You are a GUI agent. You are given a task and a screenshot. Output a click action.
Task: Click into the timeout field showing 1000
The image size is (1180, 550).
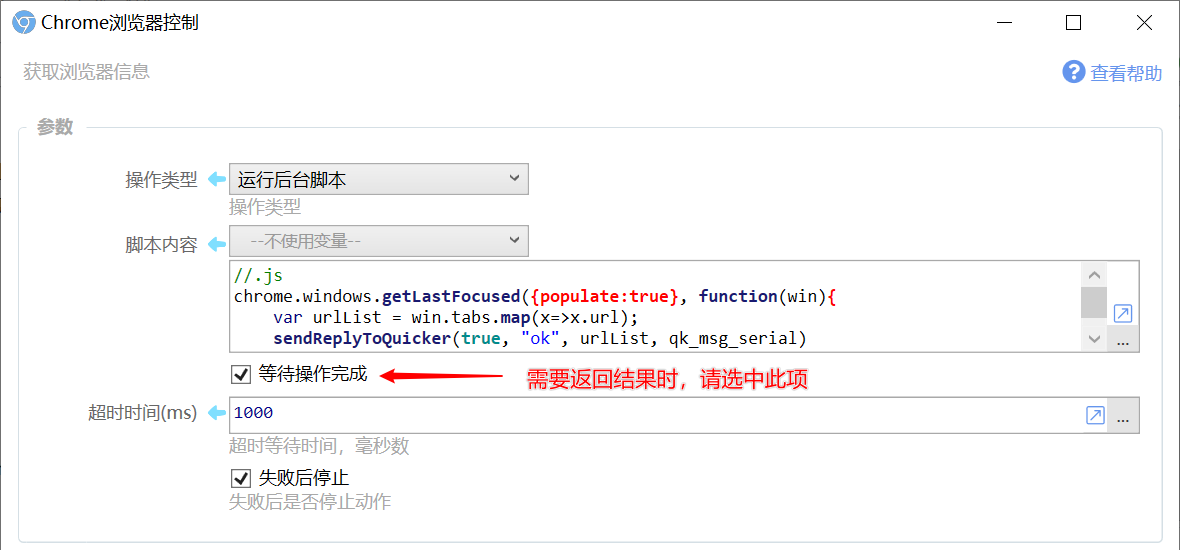pos(655,415)
